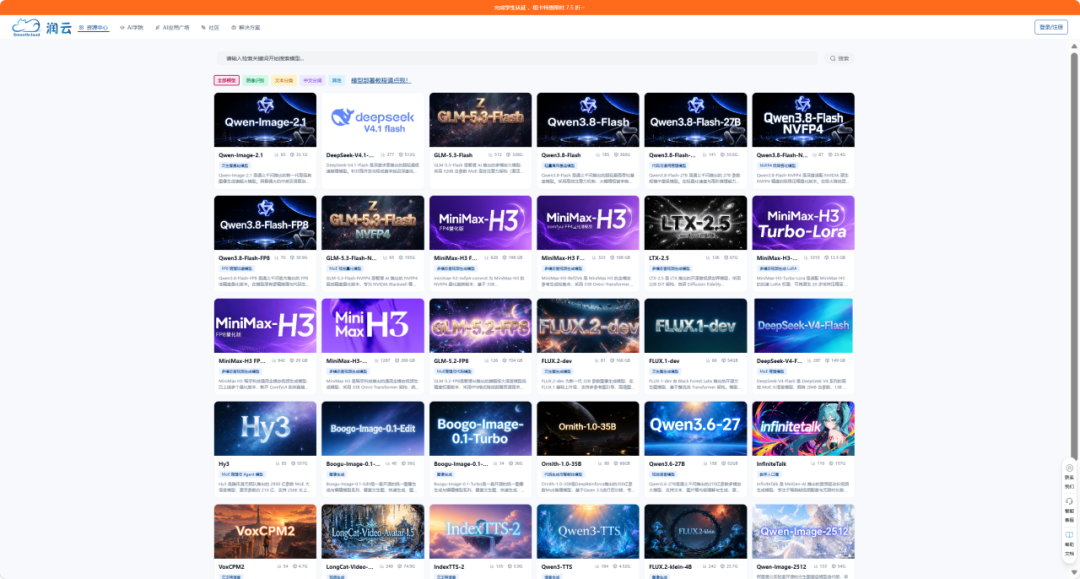The height and width of the screenshot is (579, 1080).
Task: Open the 社区 nav item
Action: [x=210, y=28]
